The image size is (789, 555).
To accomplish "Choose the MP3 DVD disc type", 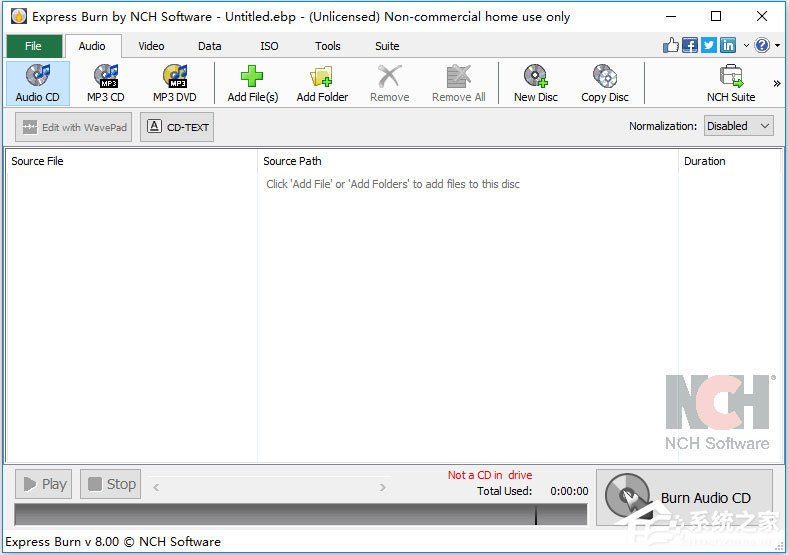I will 175,84.
